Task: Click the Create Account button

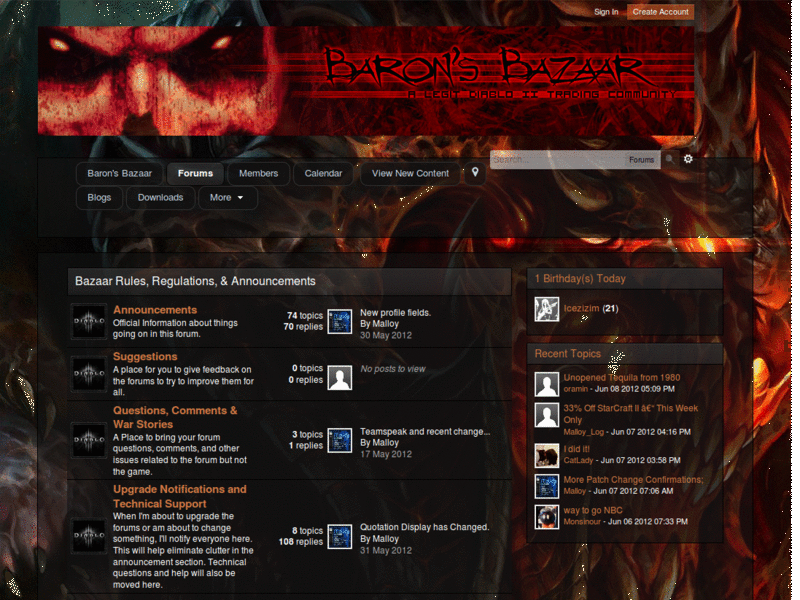Action: tap(660, 12)
